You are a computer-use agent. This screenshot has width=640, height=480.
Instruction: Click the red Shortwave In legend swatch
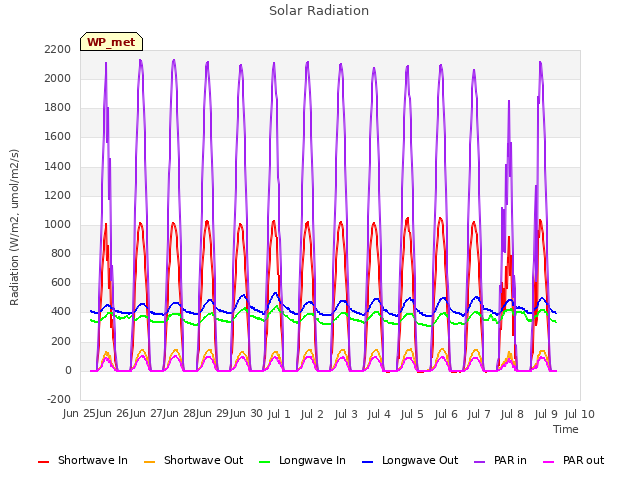44,462
